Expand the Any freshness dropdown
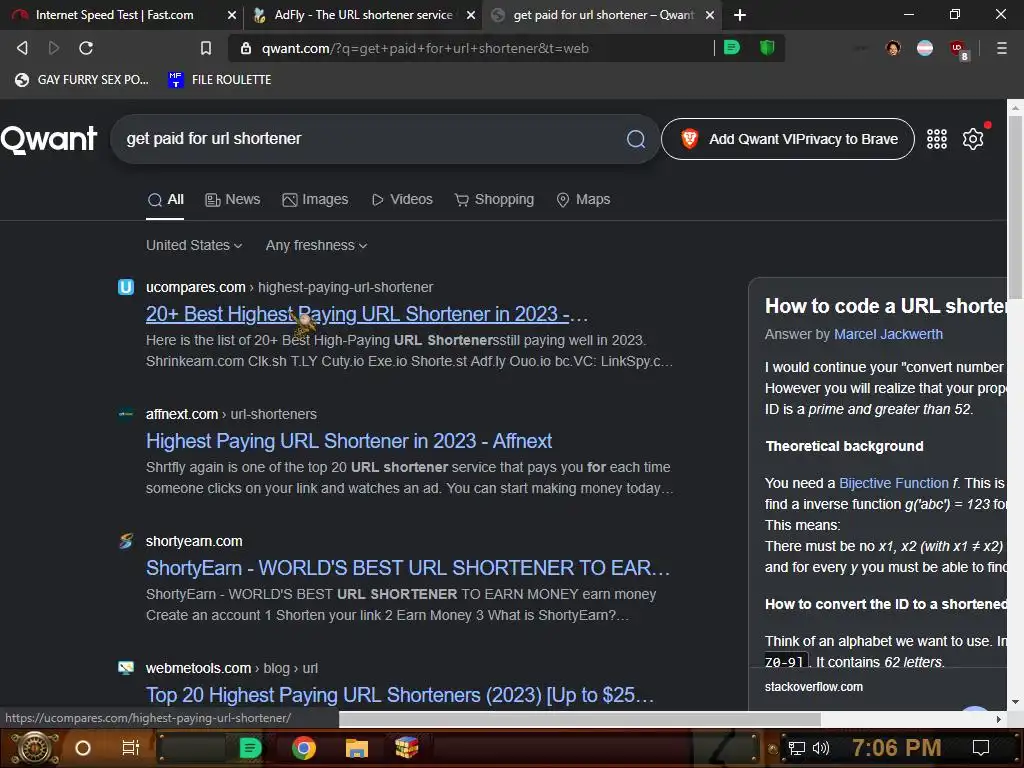This screenshot has width=1024, height=768. coord(316,245)
